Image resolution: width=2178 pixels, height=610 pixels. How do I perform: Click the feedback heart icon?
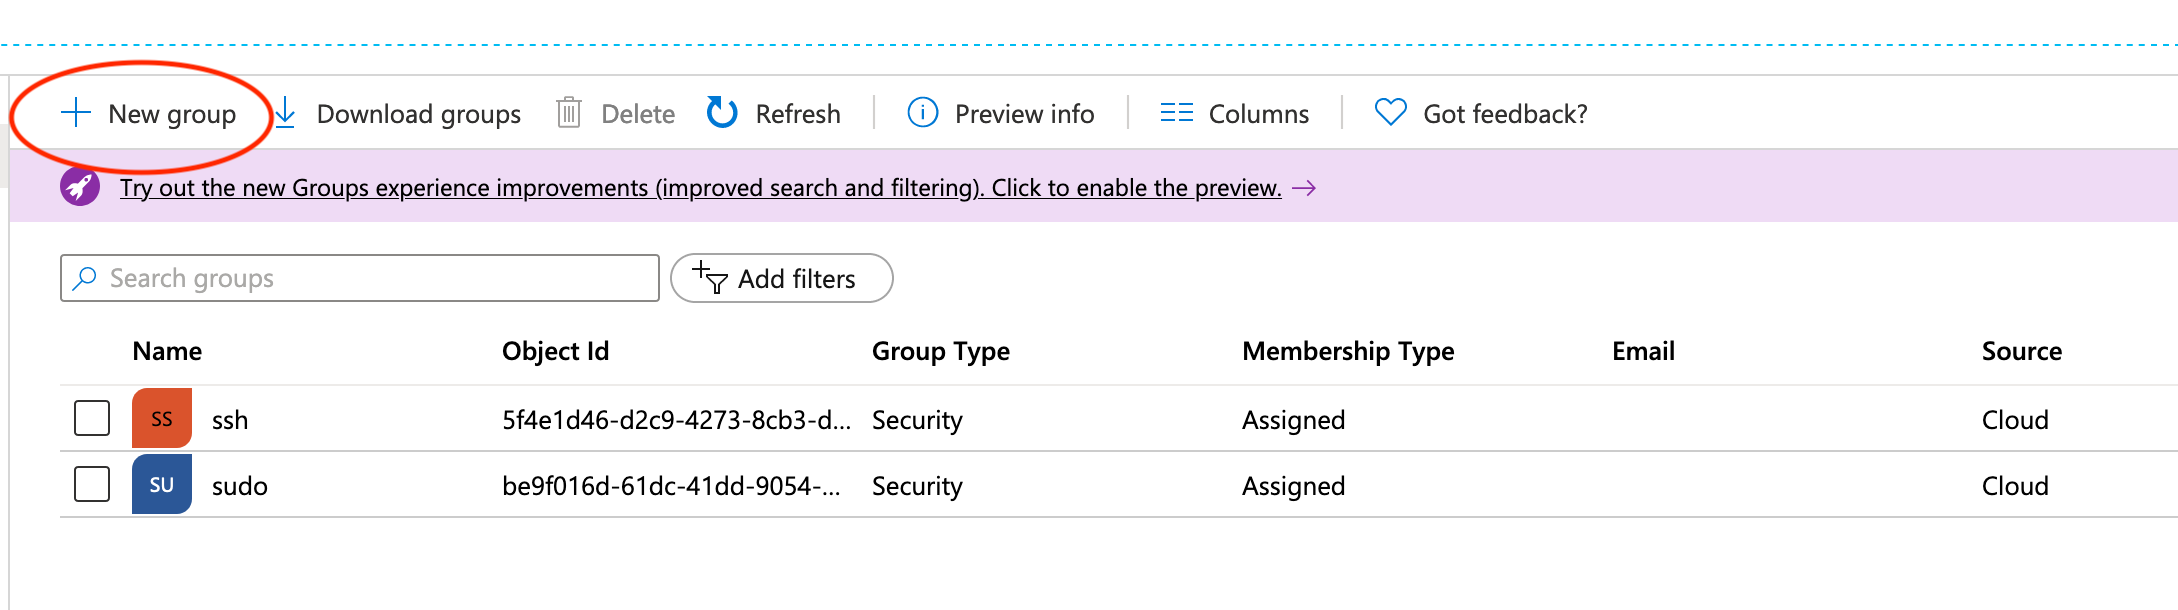pos(1390,112)
